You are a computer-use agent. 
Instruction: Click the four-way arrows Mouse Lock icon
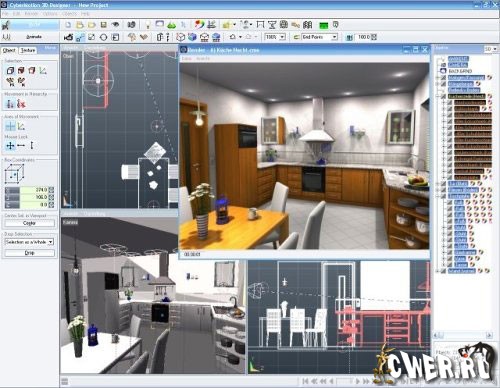click(x=10, y=146)
